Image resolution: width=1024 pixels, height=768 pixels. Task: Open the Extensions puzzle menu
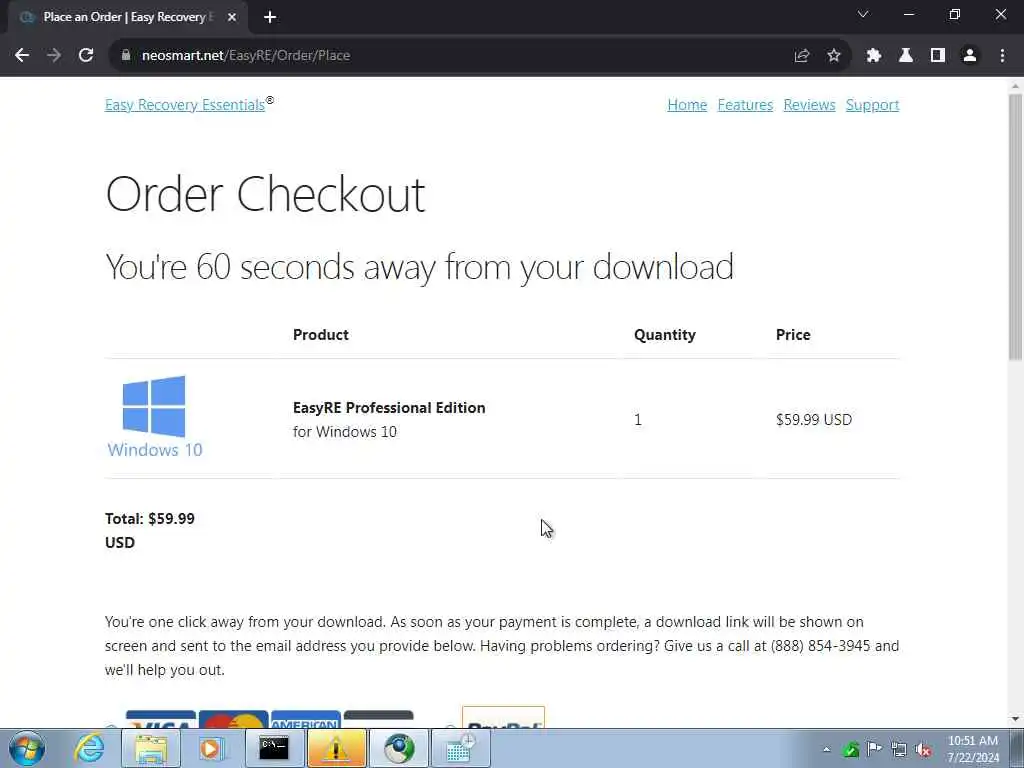point(874,56)
